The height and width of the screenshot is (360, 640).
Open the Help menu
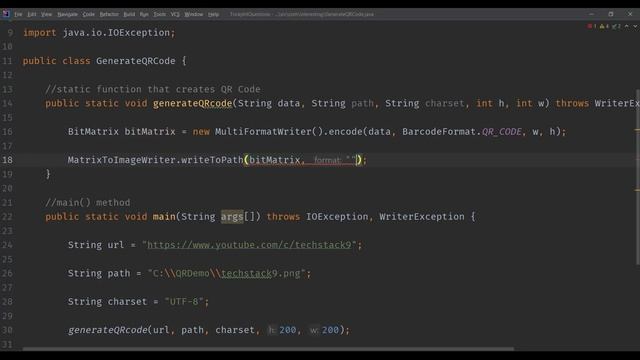(x=213, y=14)
